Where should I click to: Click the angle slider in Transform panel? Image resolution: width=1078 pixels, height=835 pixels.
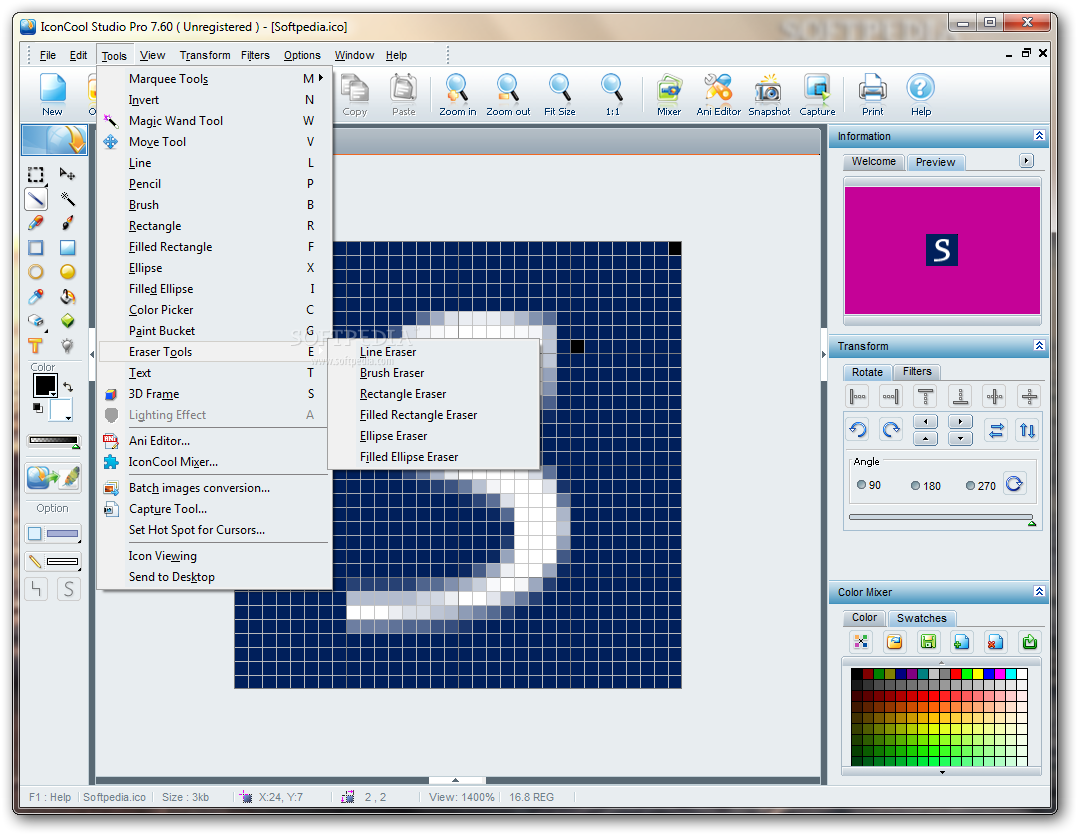point(940,517)
